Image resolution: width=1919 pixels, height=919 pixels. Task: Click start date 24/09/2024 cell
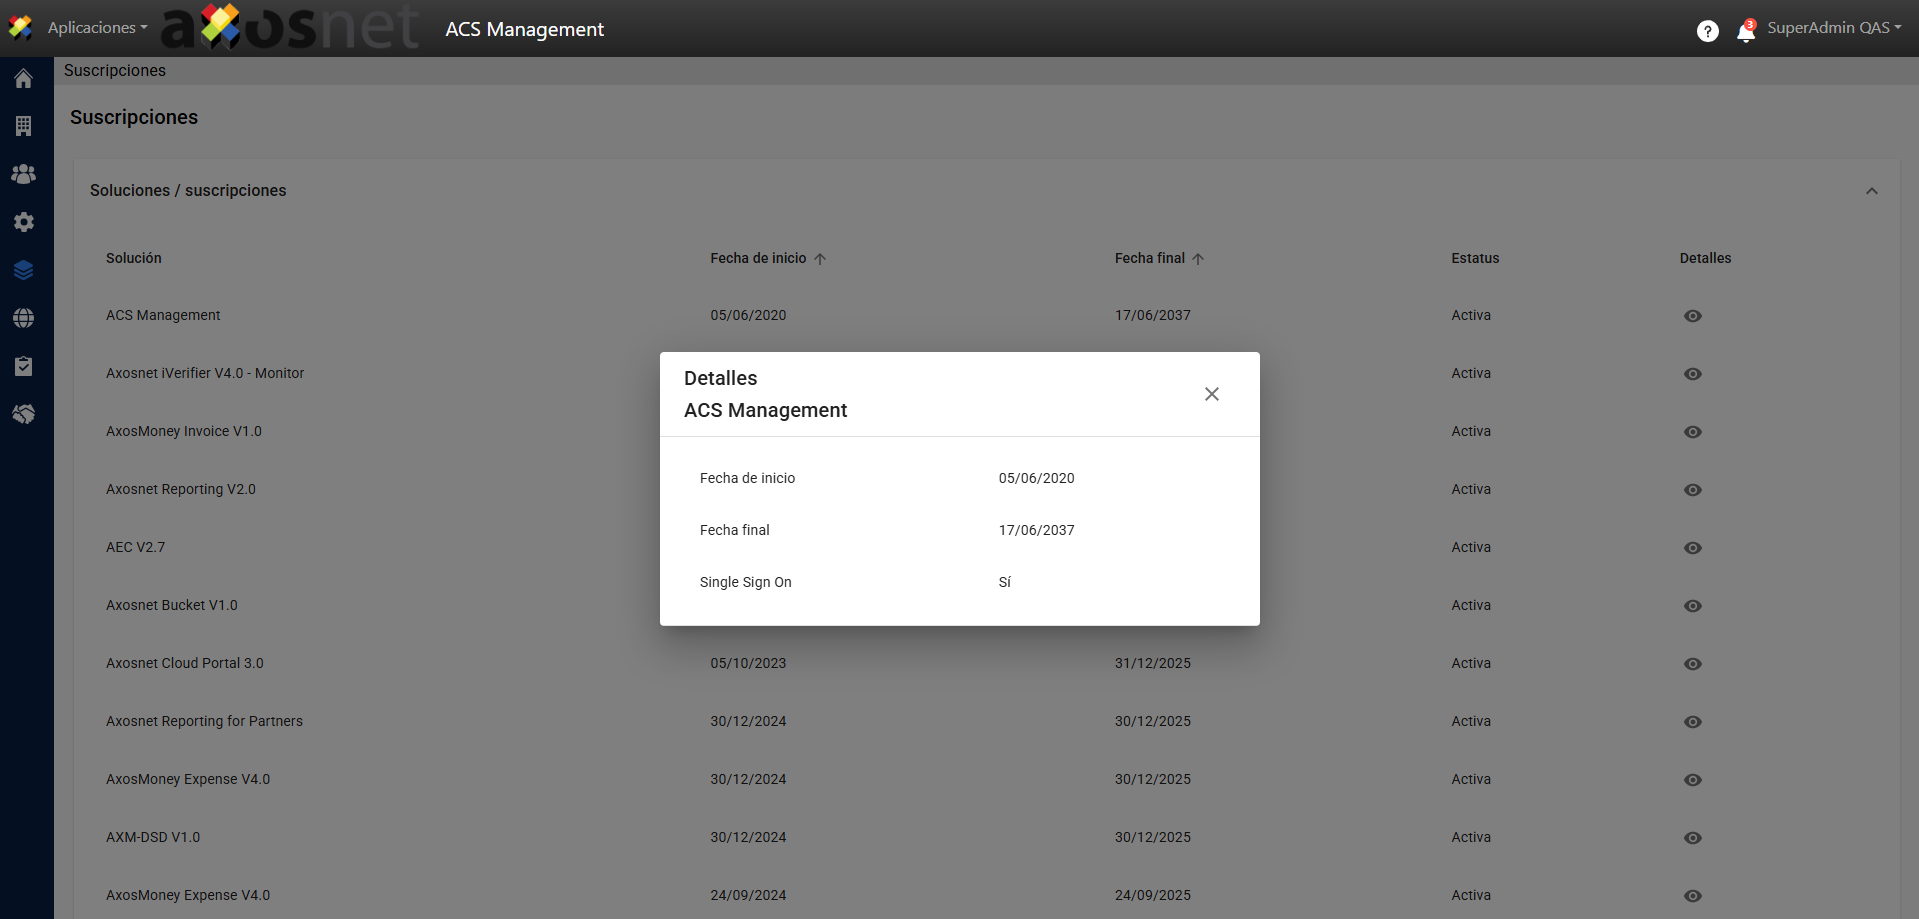[748, 895]
